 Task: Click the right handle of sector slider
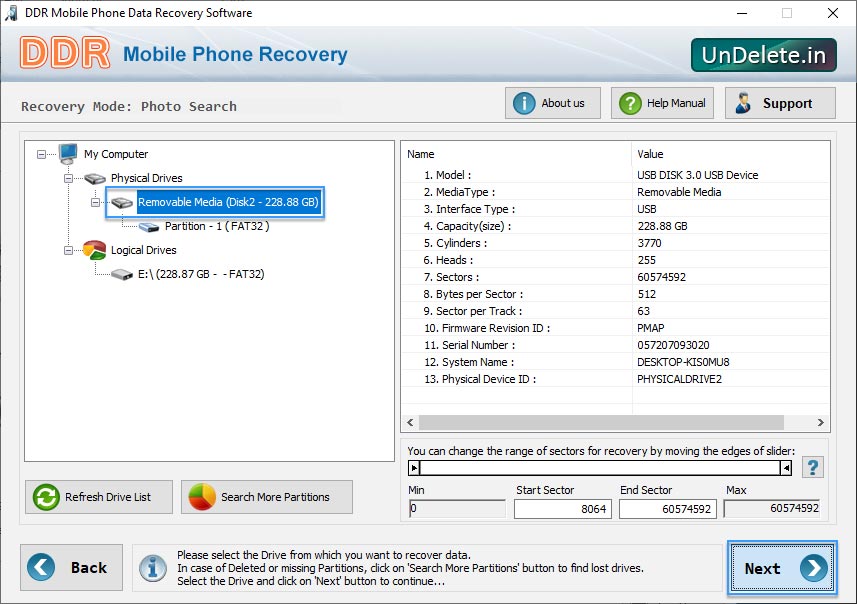tap(786, 468)
